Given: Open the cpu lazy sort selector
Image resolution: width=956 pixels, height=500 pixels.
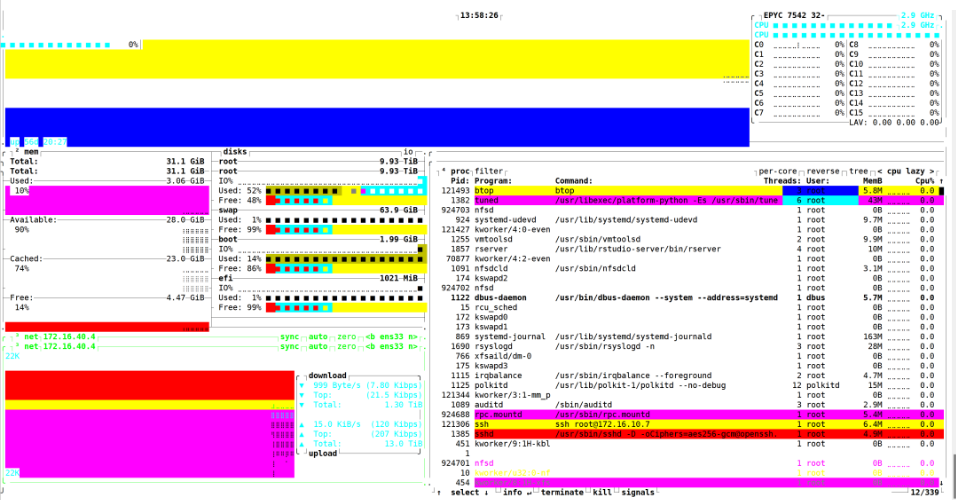Looking at the screenshot, I should pos(905,171).
